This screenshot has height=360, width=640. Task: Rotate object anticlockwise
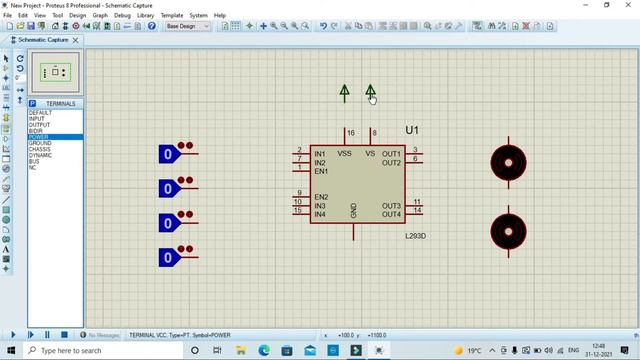coord(20,68)
